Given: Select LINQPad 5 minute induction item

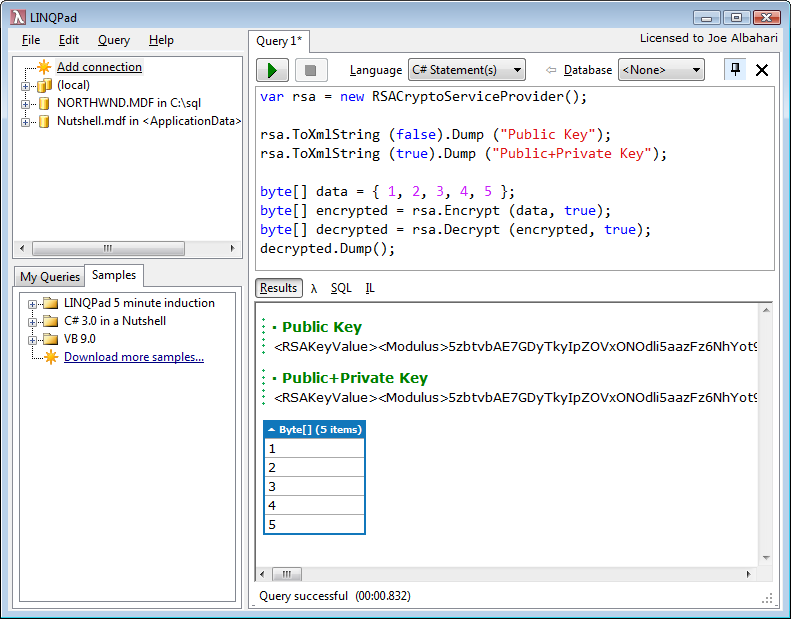Looking at the screenshot, I should click(x=139, y=303).
